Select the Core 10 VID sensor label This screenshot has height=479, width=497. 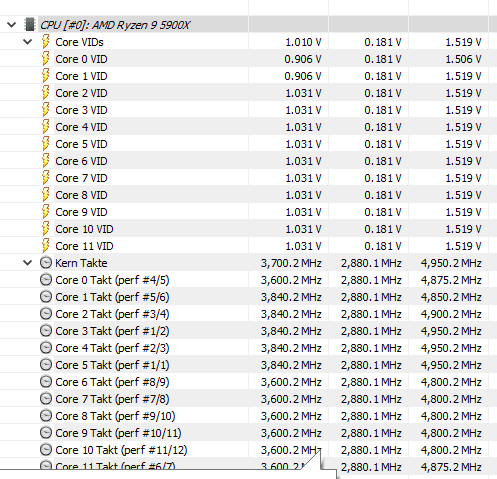click(84, 229)
